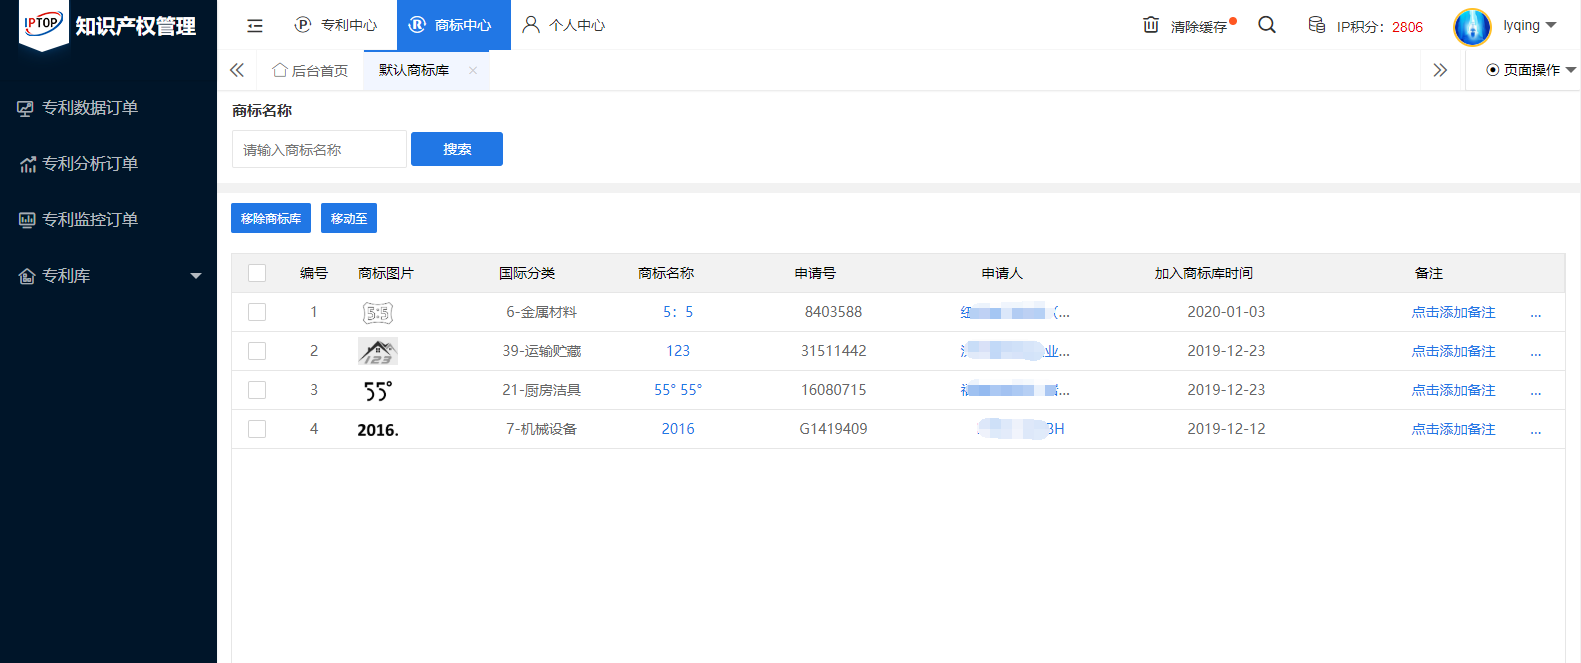Focus the 请输入商标名称 input field
1581x663 pixels.
tap(319, 150)
